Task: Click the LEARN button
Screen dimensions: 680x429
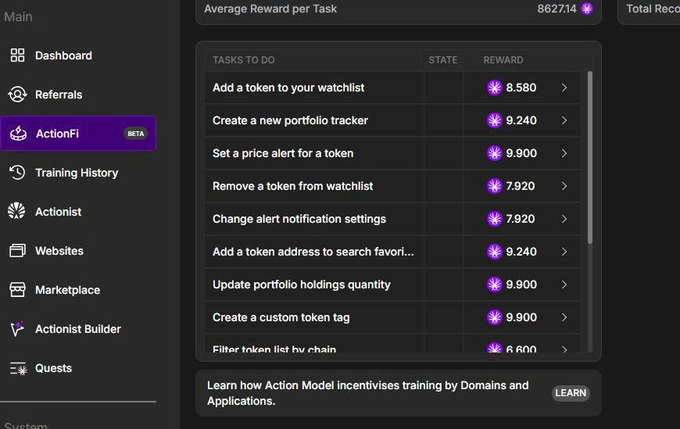Action: [x=570, y=393]
